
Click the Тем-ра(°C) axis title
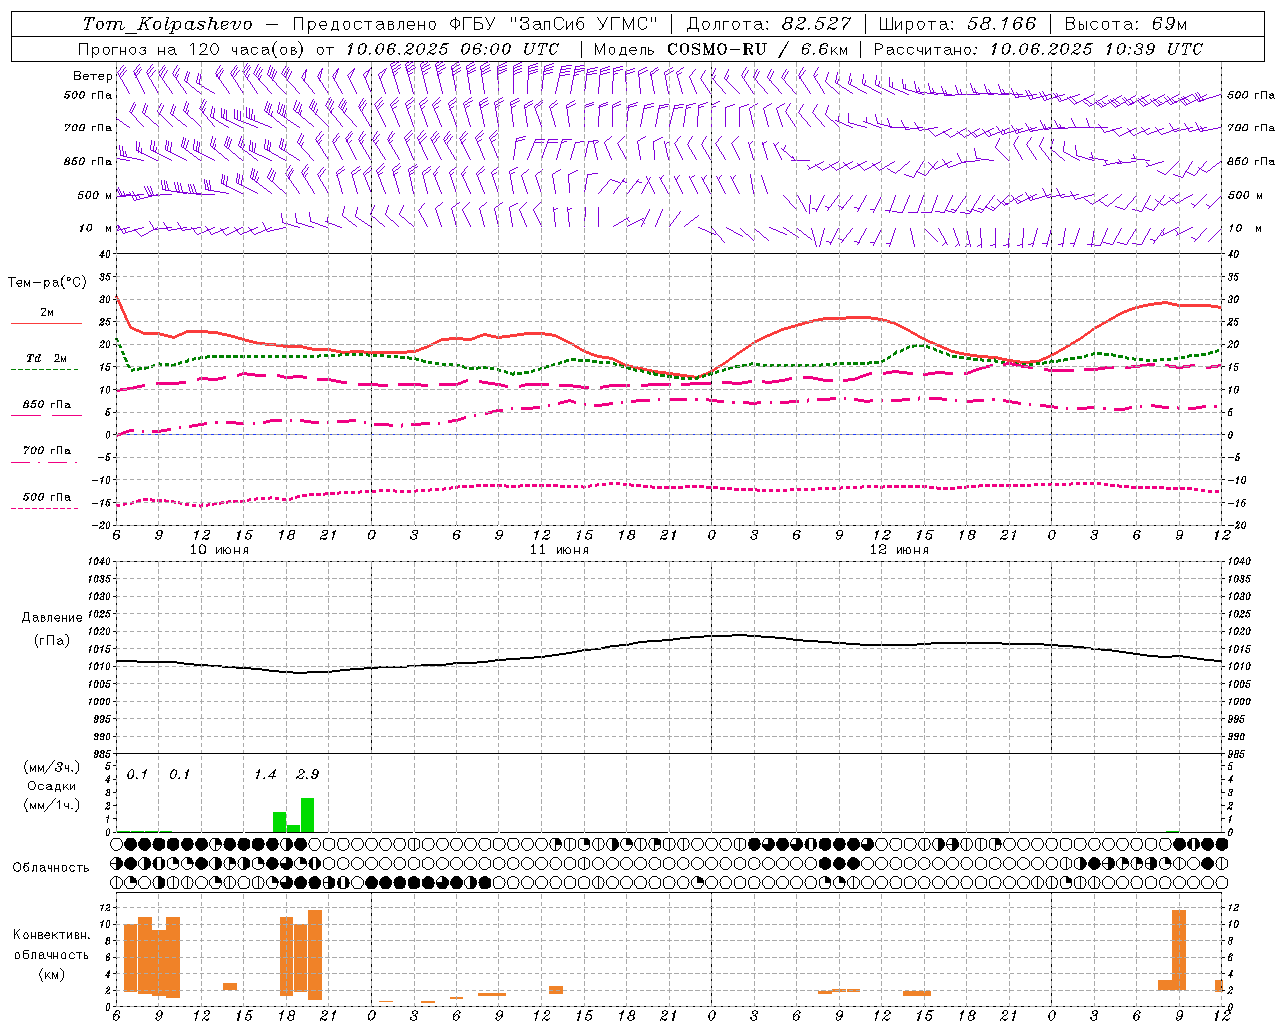click(x=47, y=283)
